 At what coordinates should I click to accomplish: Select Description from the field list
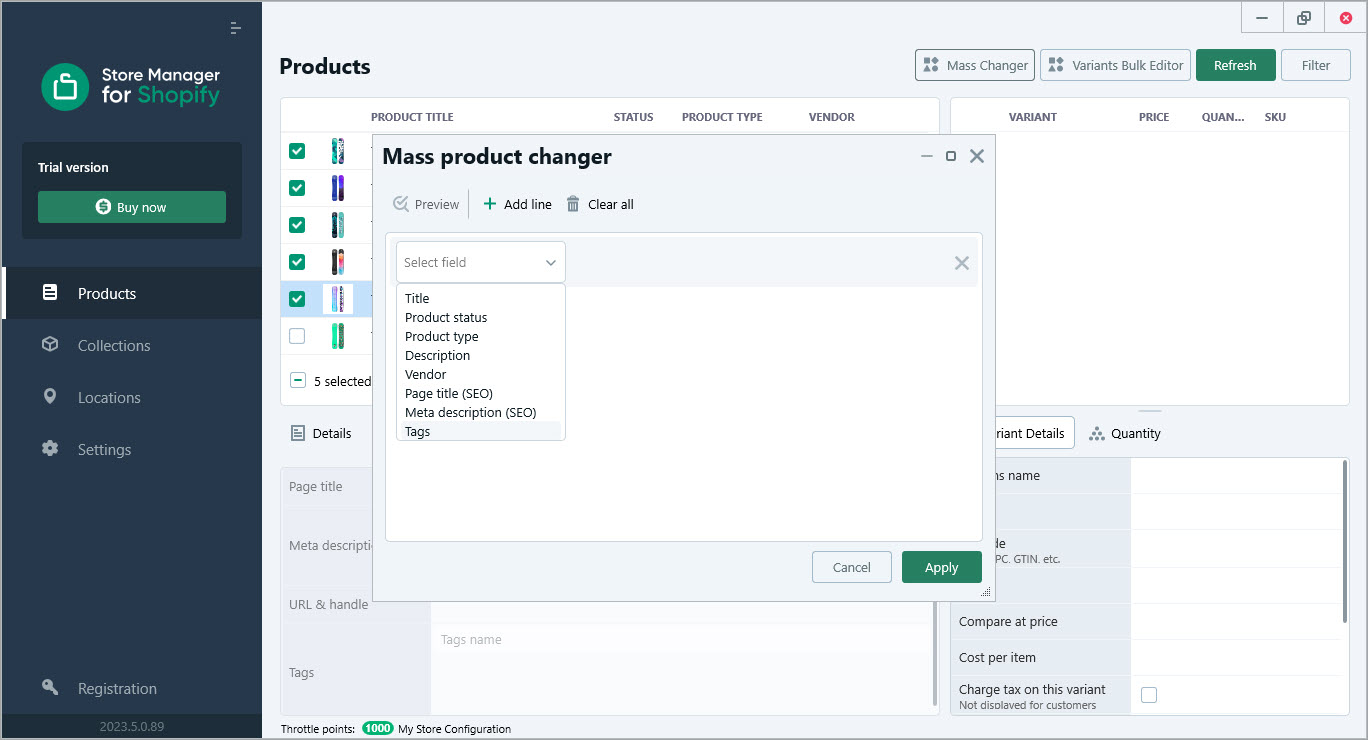pos(481,355)
